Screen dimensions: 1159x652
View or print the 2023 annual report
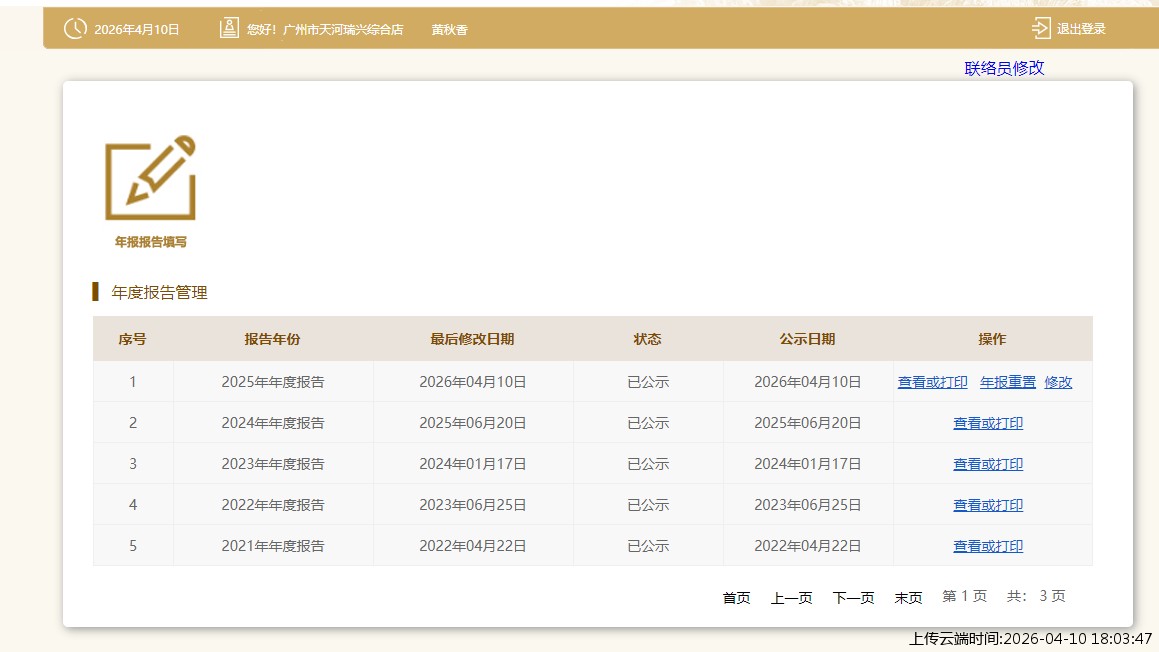pyautogui.click(x=988, y=464)
